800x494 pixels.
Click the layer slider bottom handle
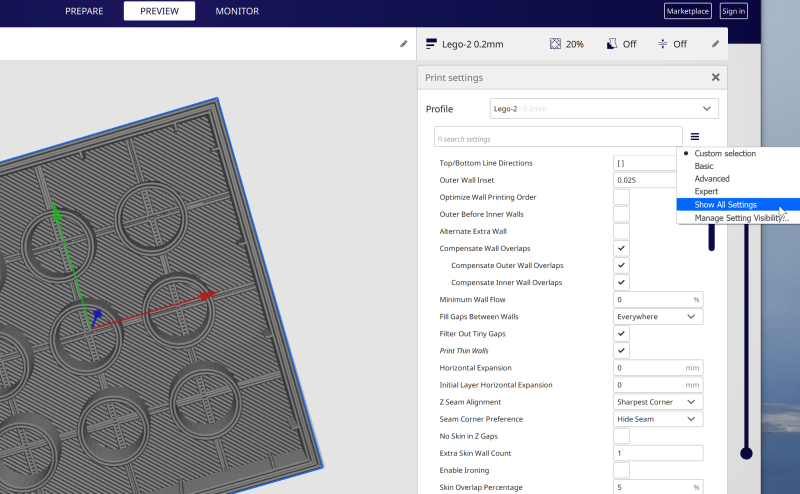tap(746, 453)
